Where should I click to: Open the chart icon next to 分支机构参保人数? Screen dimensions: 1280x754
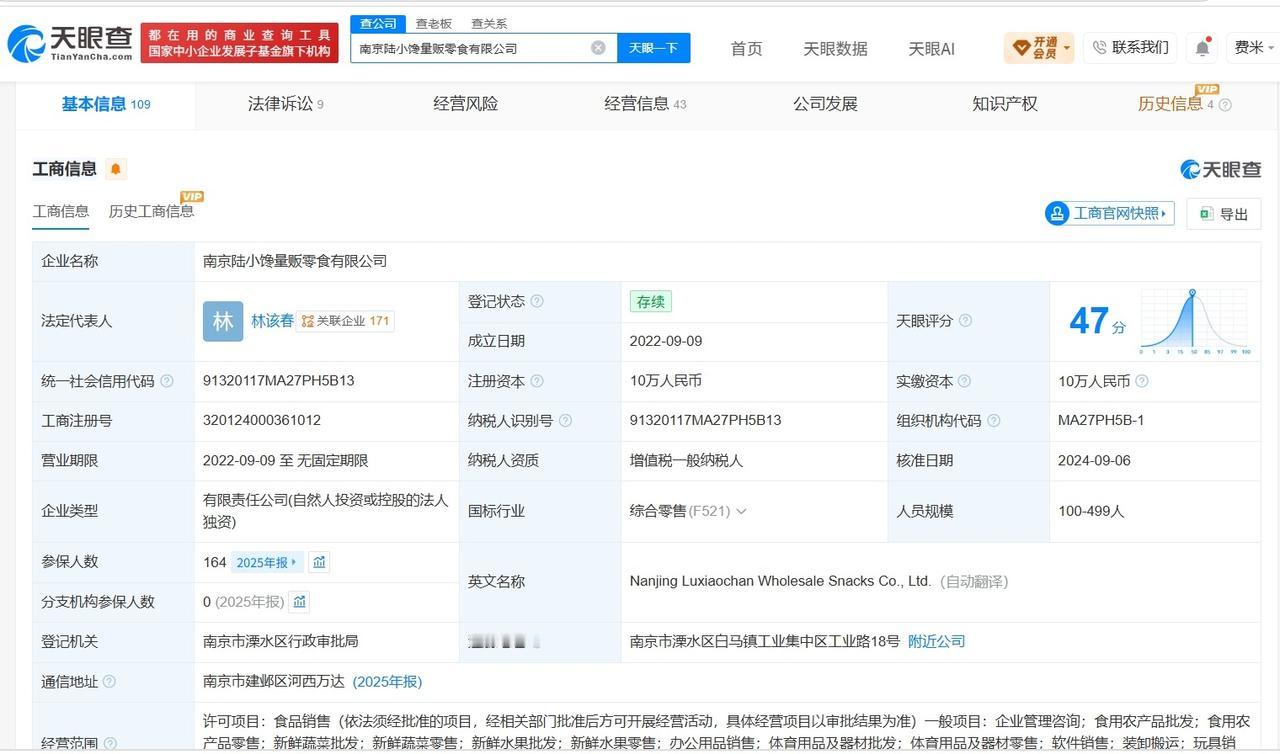300,601
